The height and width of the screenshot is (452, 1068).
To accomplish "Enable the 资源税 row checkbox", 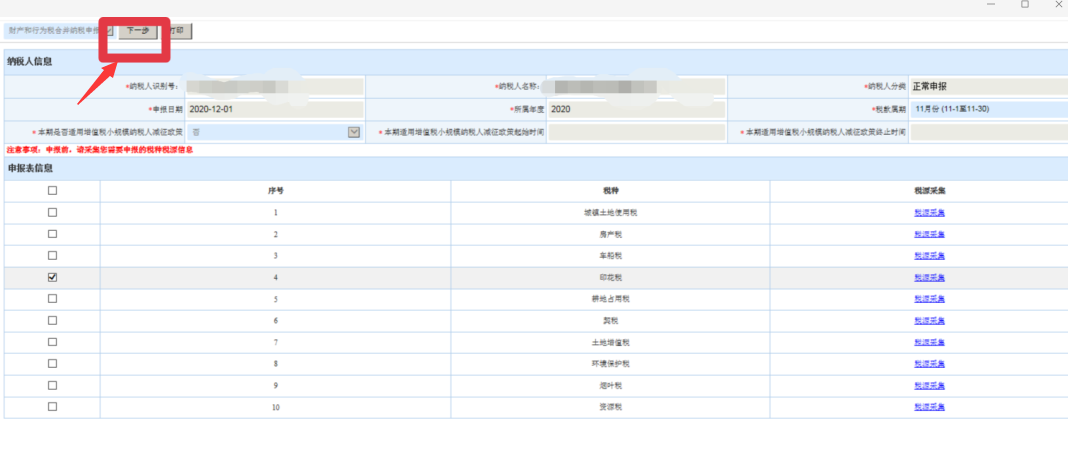I will (x=52, y=407).
